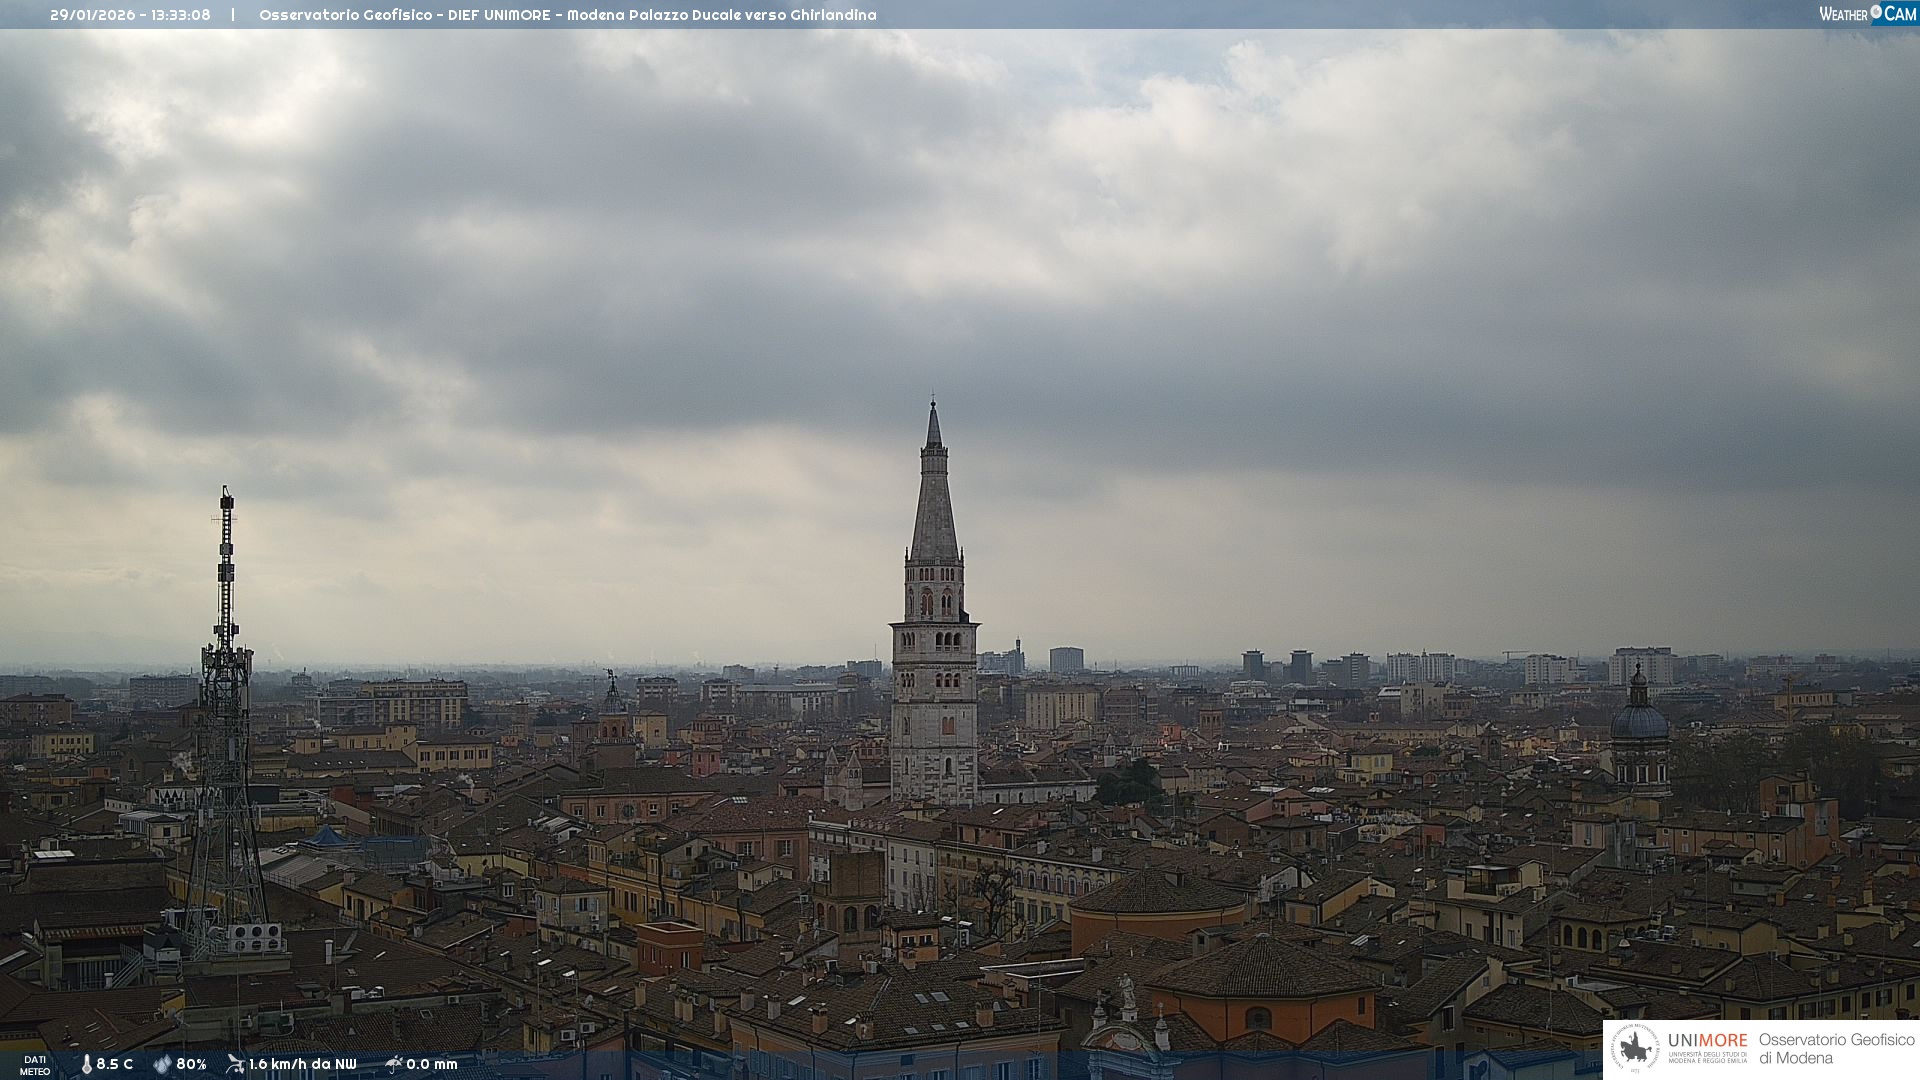This screenshot has height=1080, width=1920.
Task: Click the date and time stamp
Action: 130,15
